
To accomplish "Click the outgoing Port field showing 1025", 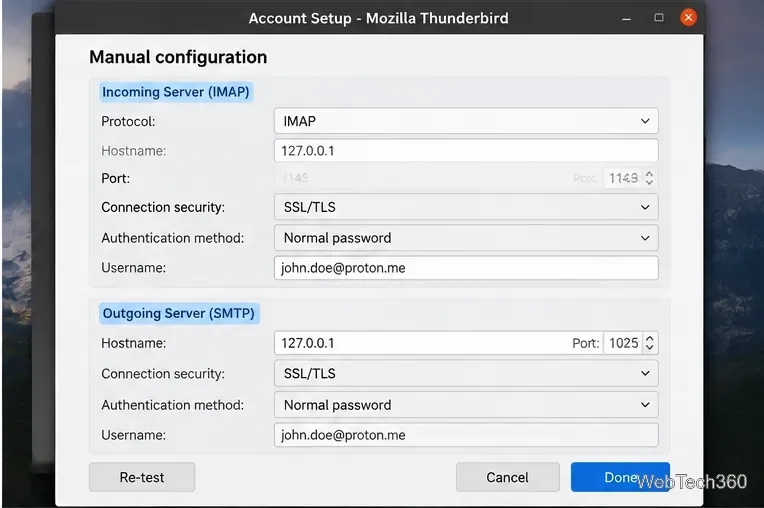I will point(623,343).
